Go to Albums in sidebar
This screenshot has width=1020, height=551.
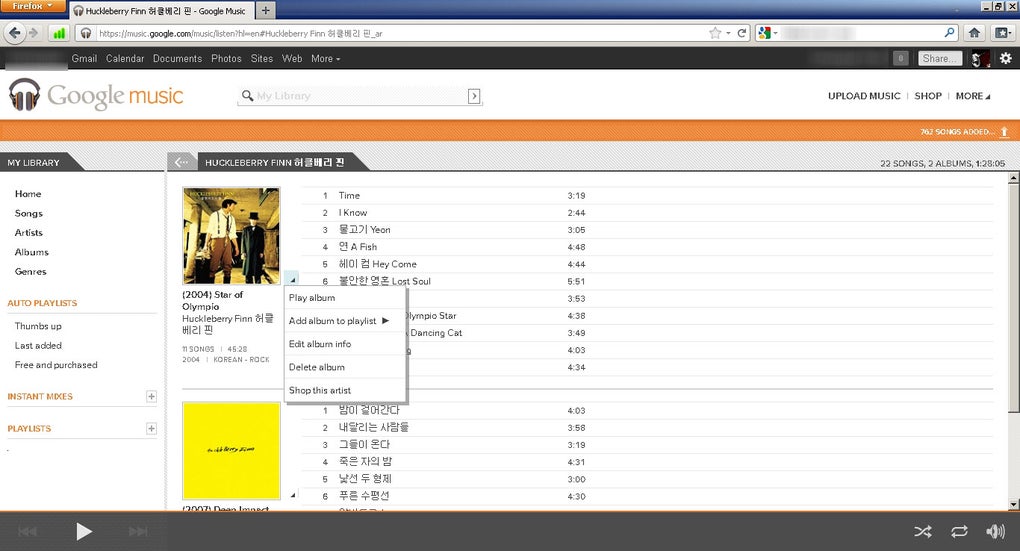(31, 252)
